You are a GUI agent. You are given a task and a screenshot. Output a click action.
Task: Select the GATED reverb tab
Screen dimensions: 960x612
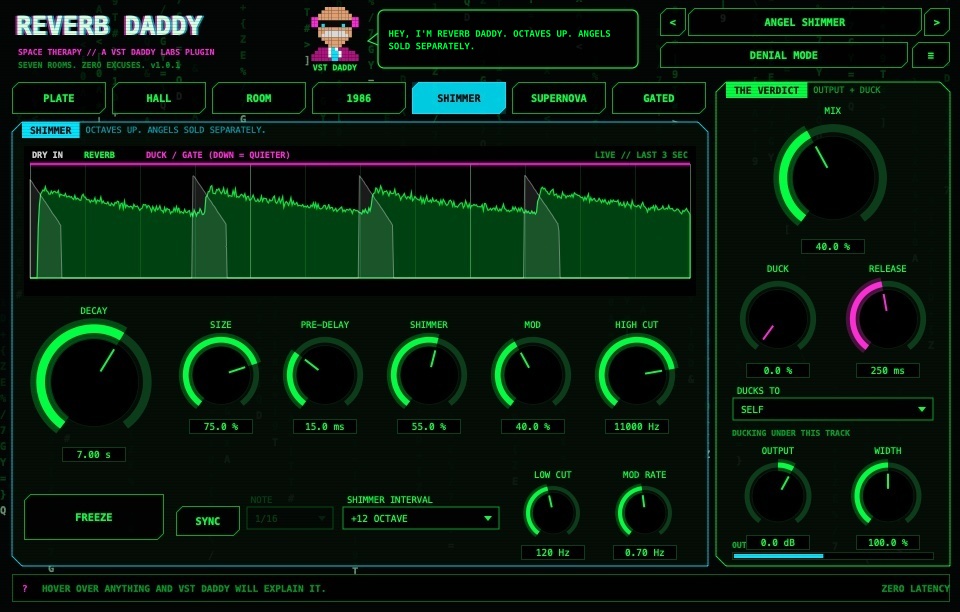(659, 98)
